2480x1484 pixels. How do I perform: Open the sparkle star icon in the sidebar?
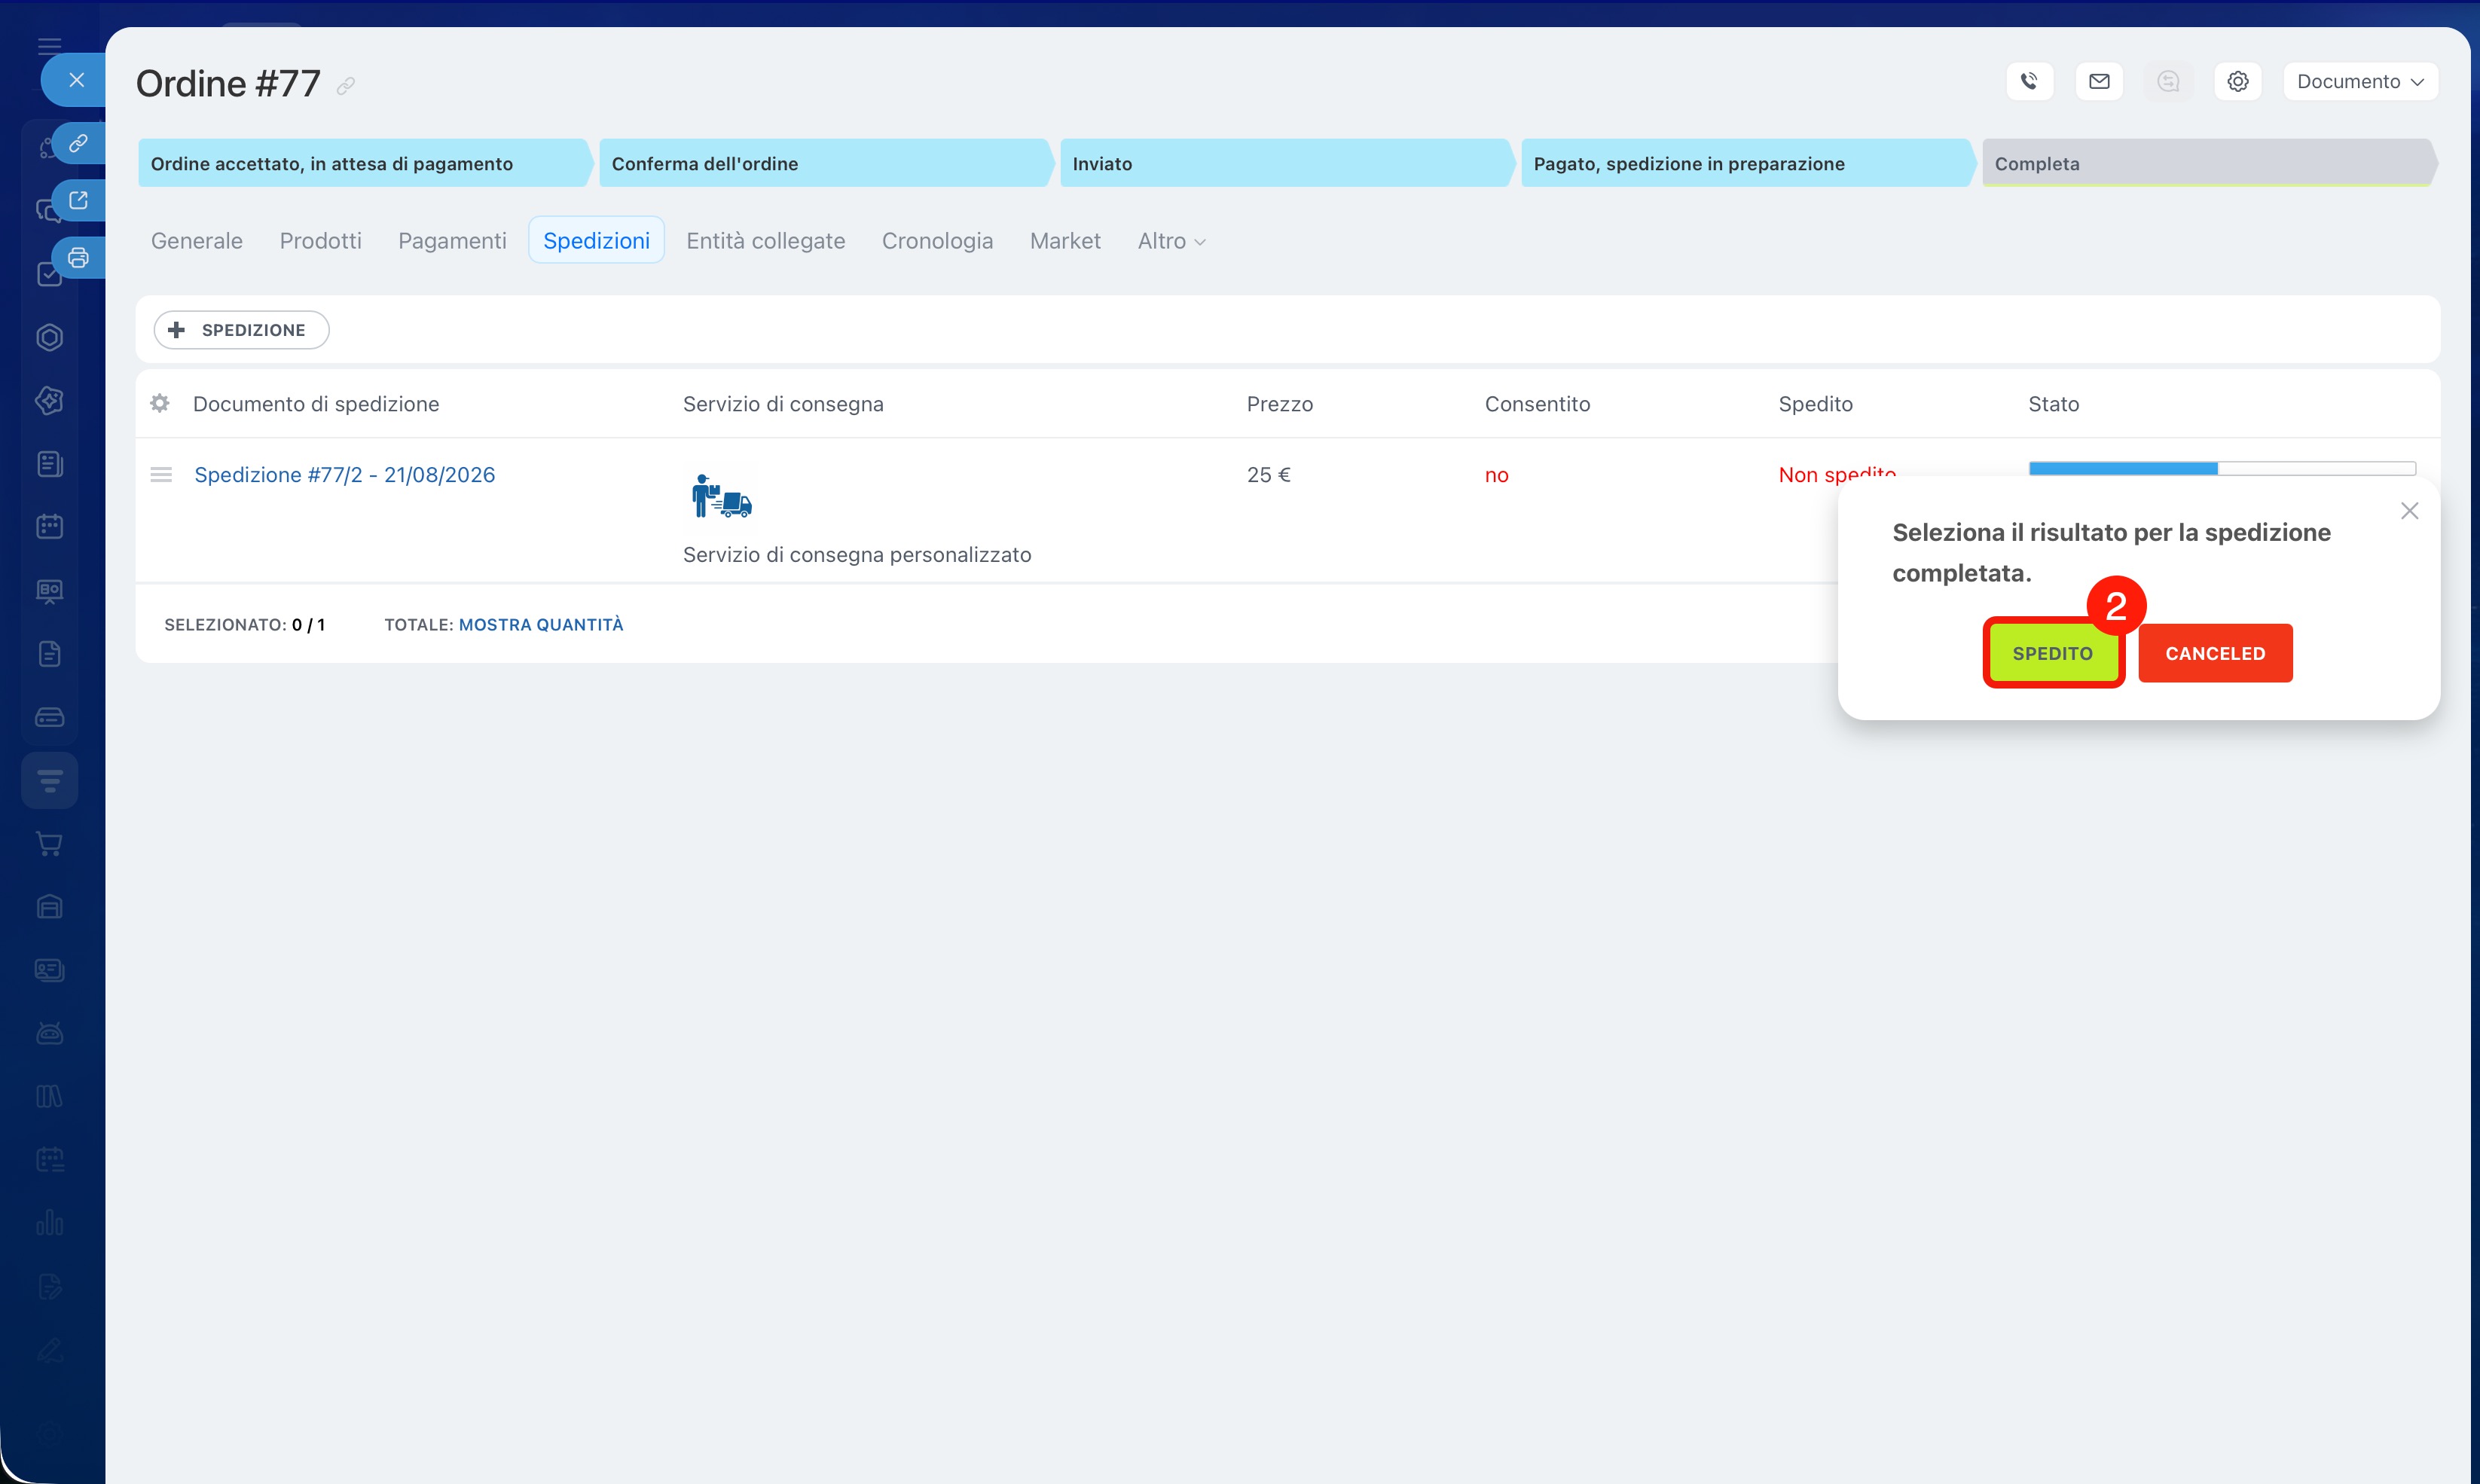pos(49,401)
